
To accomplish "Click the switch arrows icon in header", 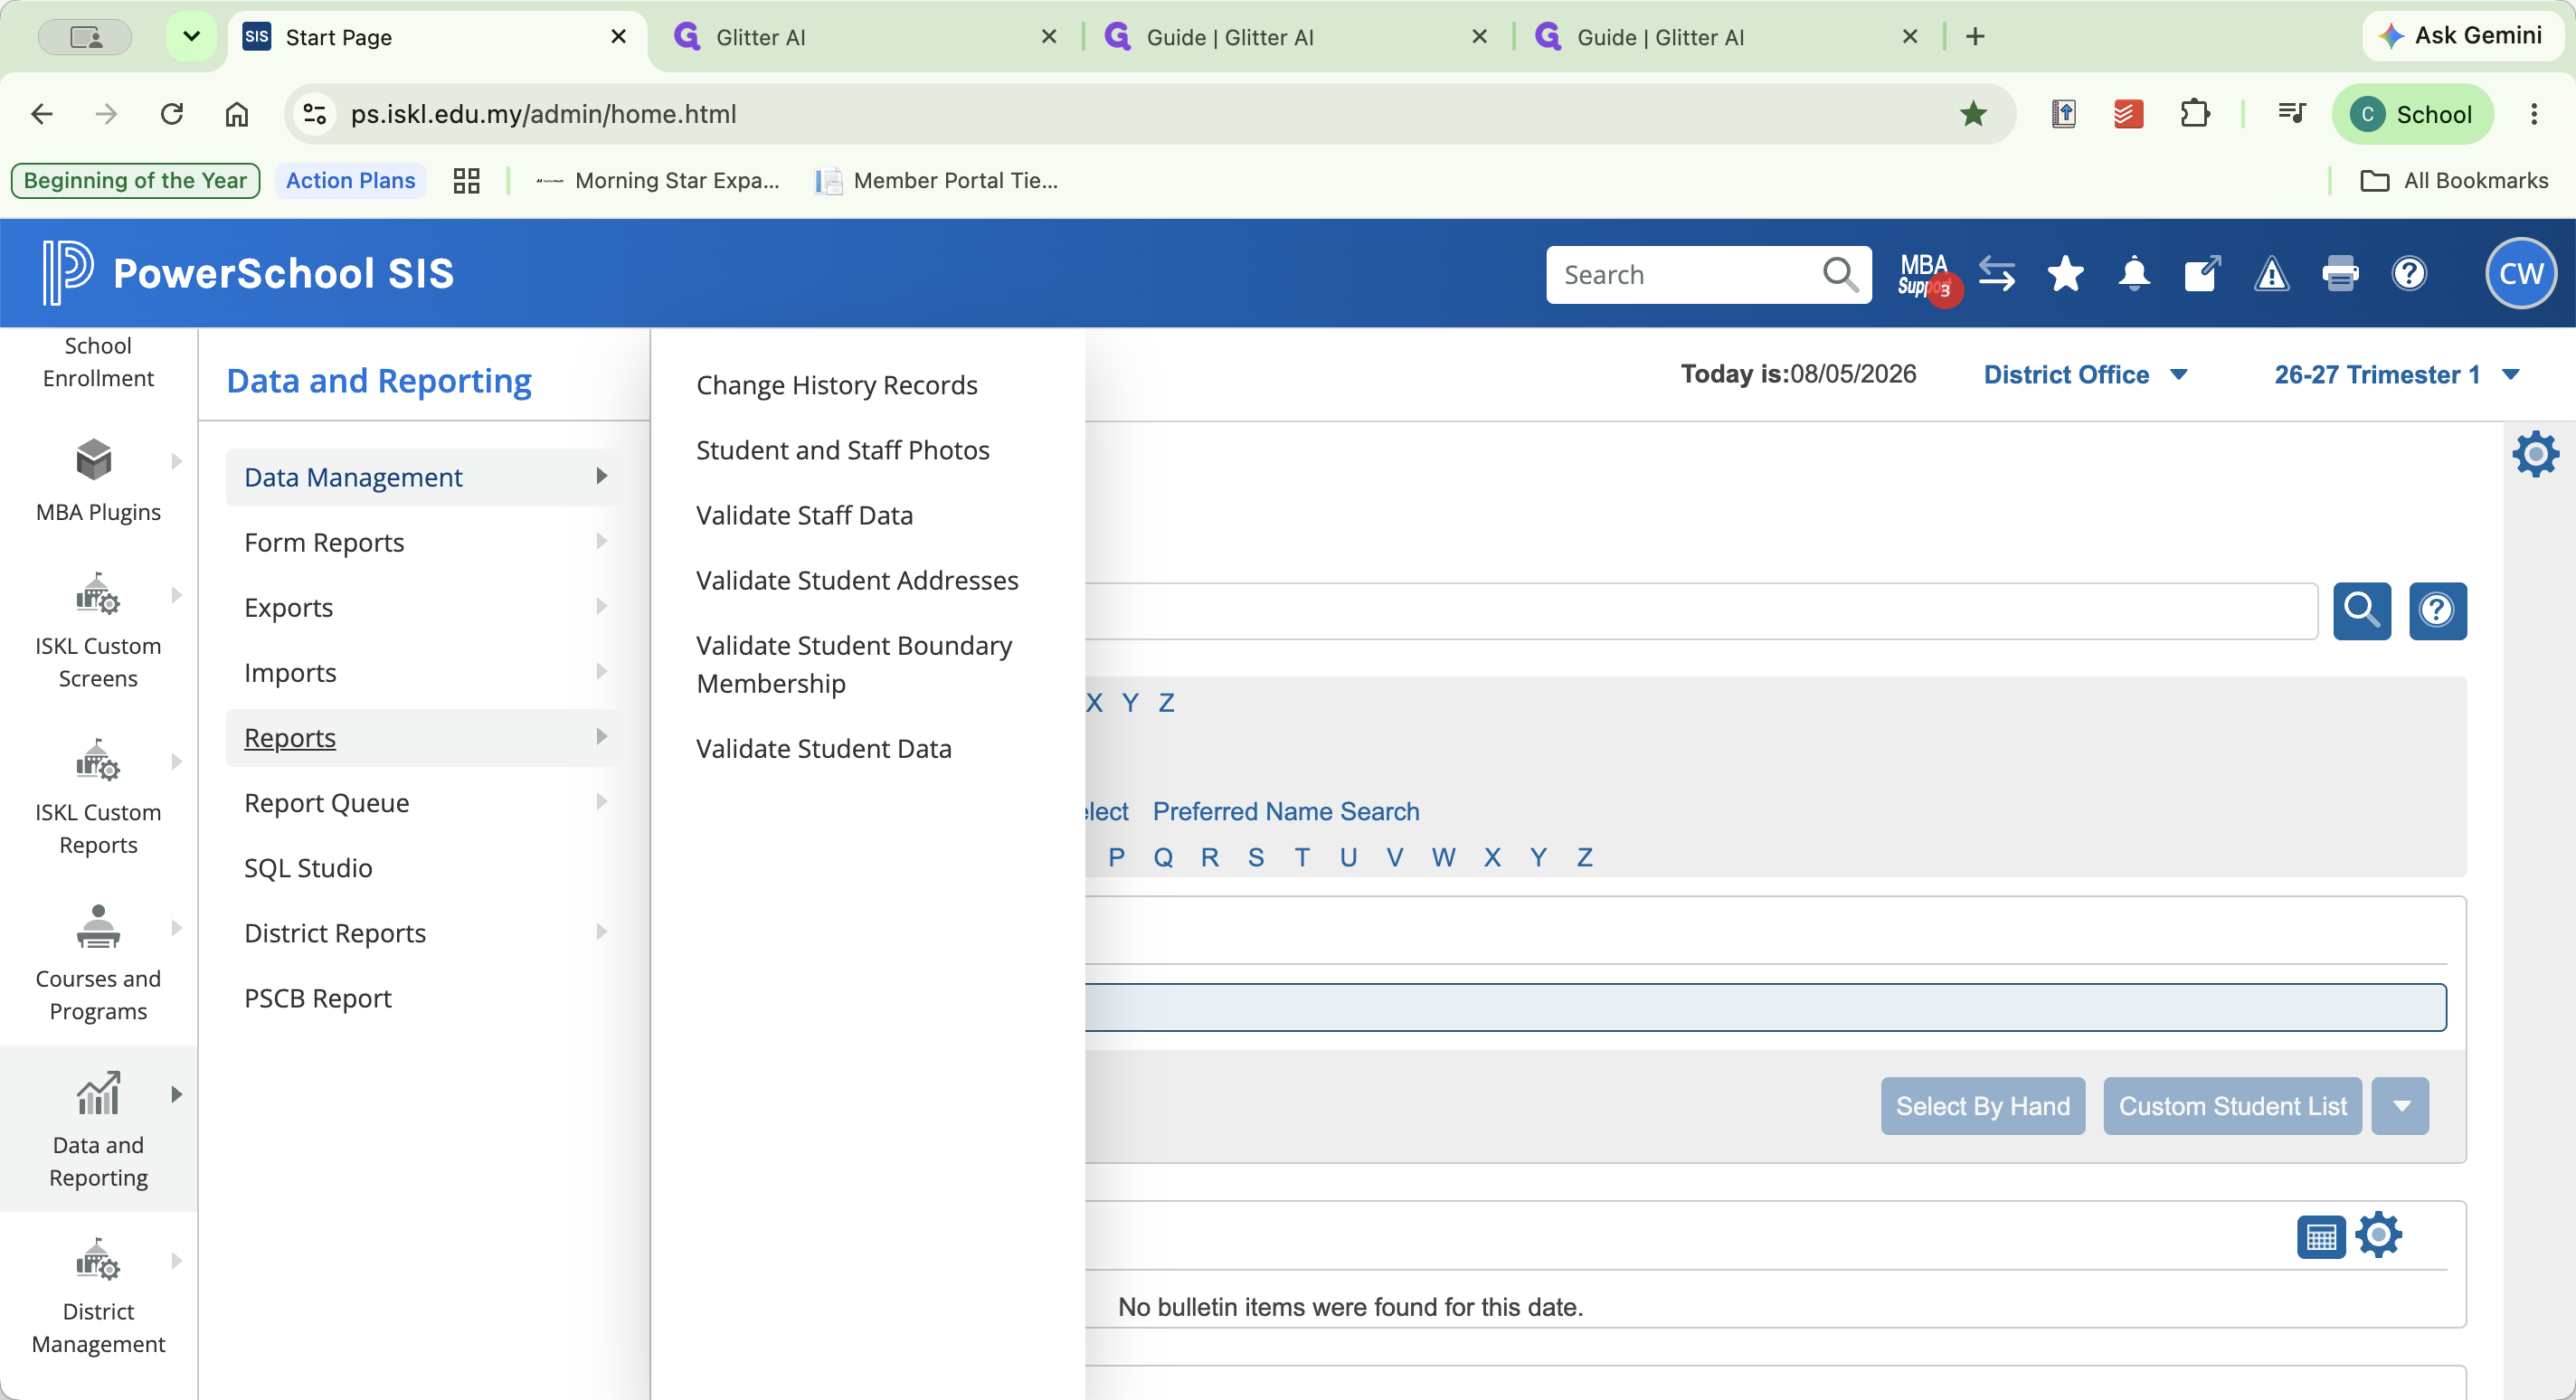I will pyautogui.click(x=1997, y=274).
